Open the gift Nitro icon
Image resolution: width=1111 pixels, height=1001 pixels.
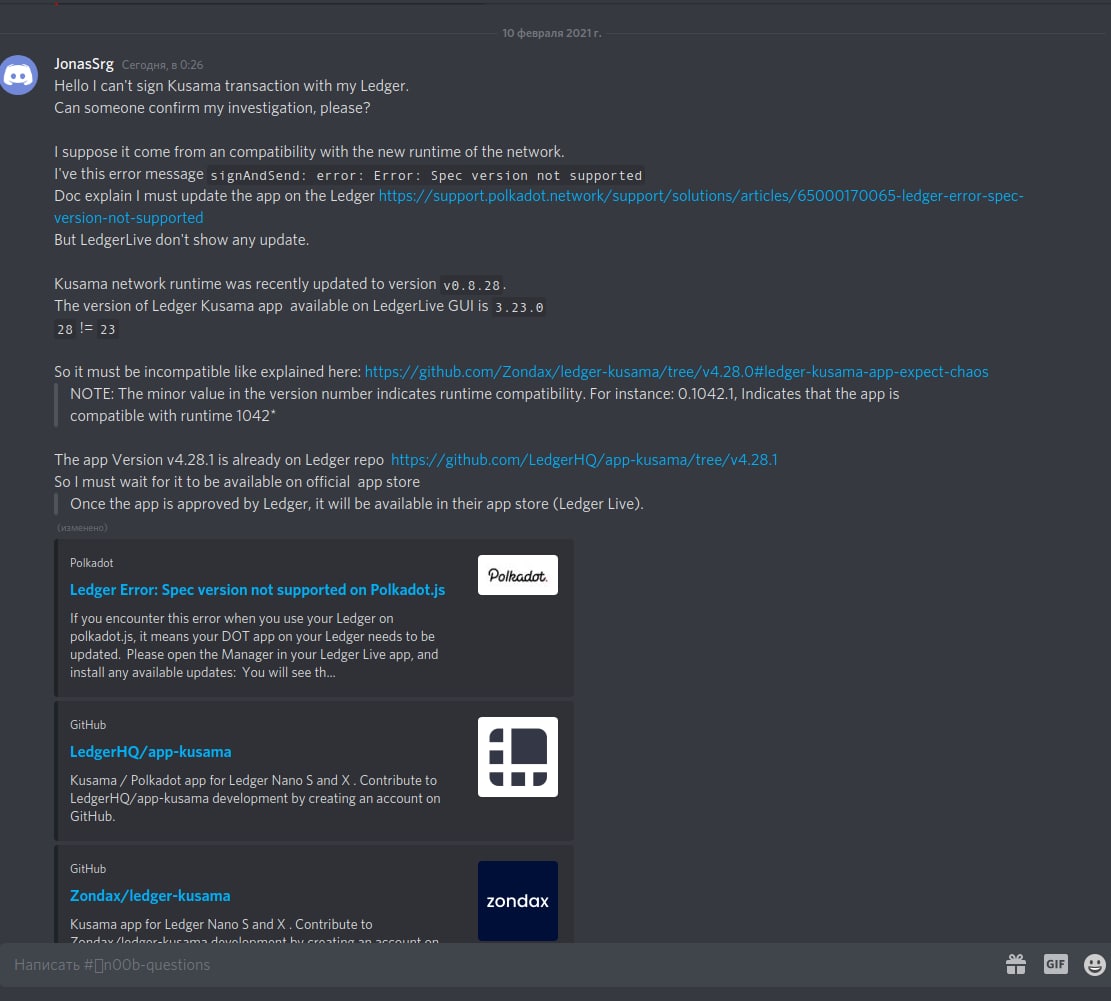[1015, 964]
